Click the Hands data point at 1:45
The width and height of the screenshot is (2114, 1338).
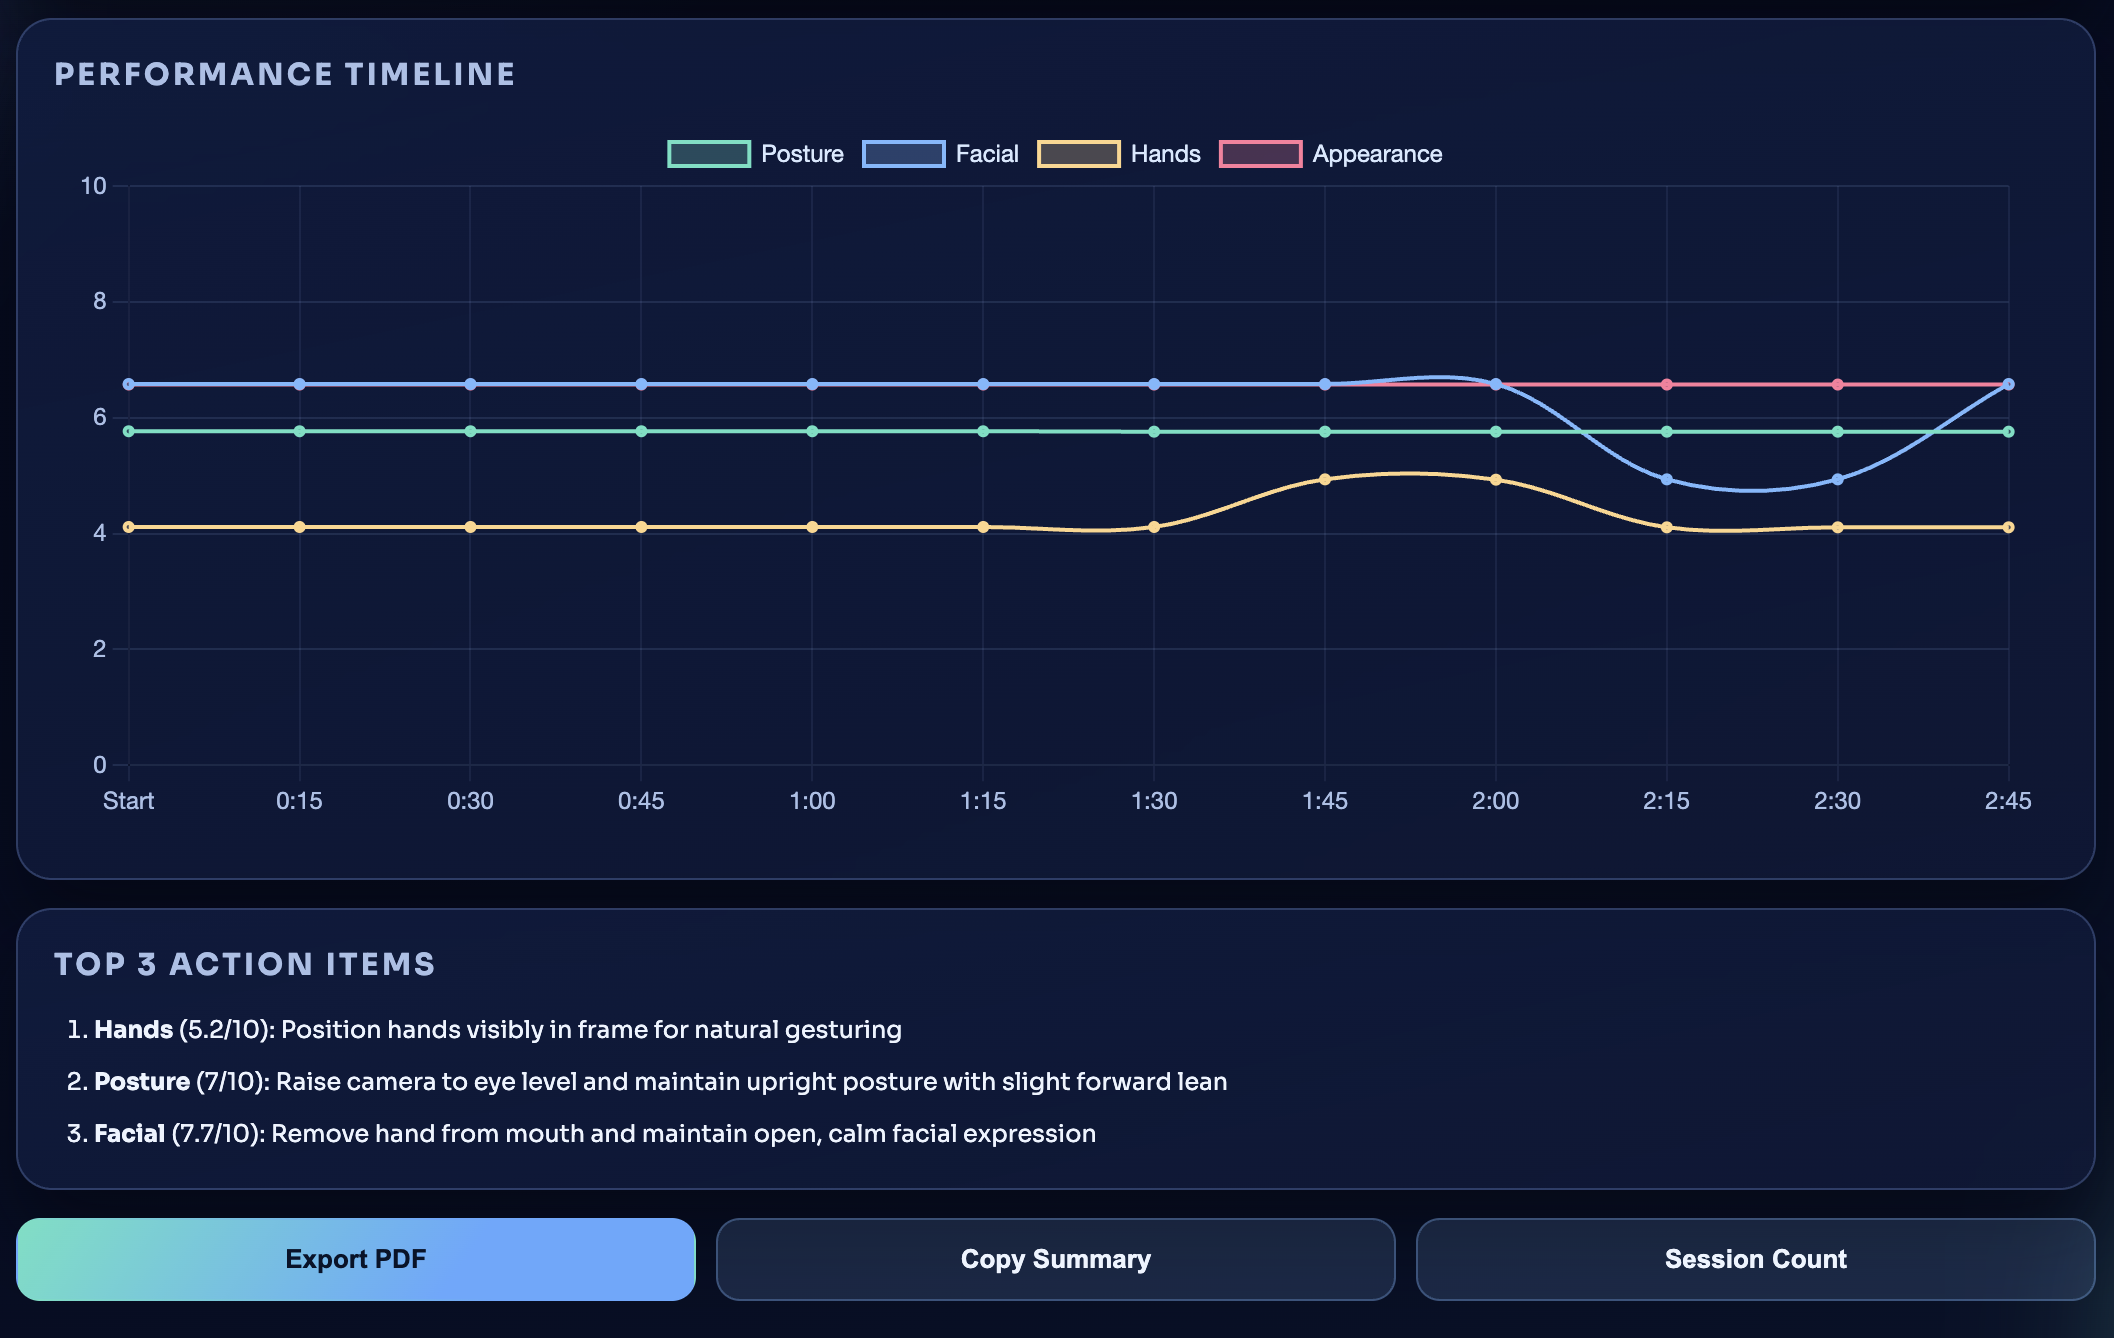click(1325, 480)
